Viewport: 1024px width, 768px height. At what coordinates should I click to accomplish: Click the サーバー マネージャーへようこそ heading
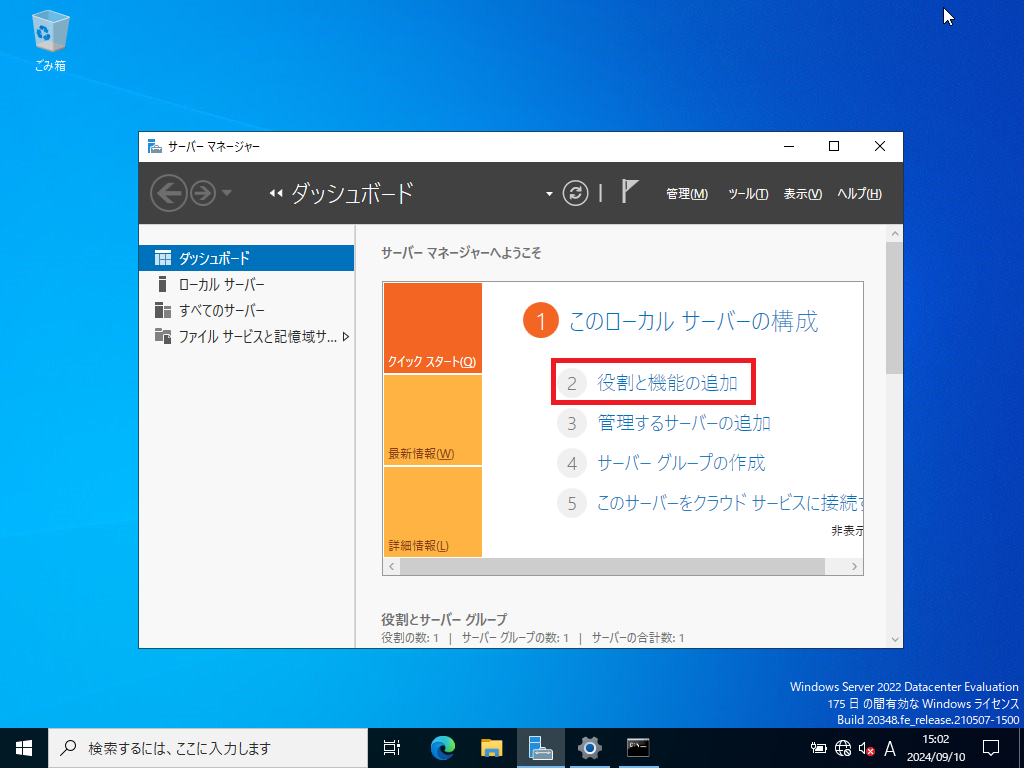[x=461, y=253]
